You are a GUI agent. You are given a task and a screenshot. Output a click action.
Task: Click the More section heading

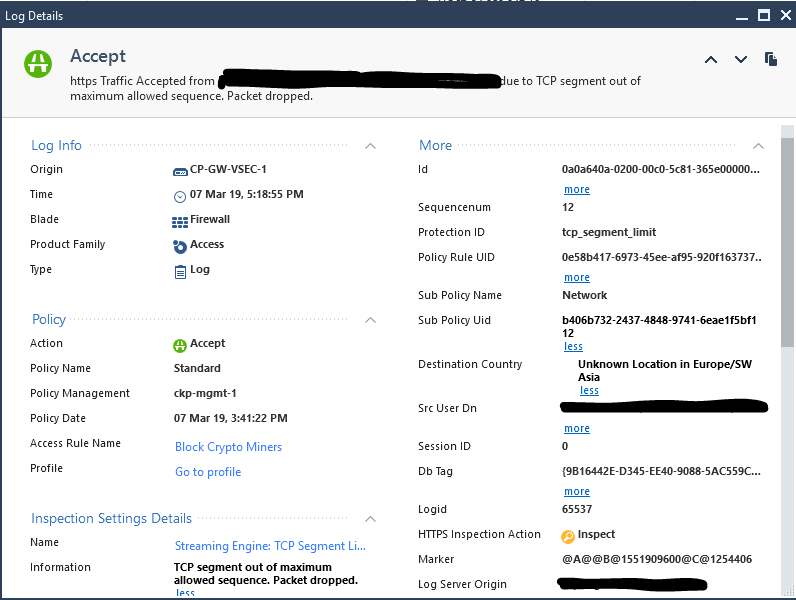tap(435, 146)
